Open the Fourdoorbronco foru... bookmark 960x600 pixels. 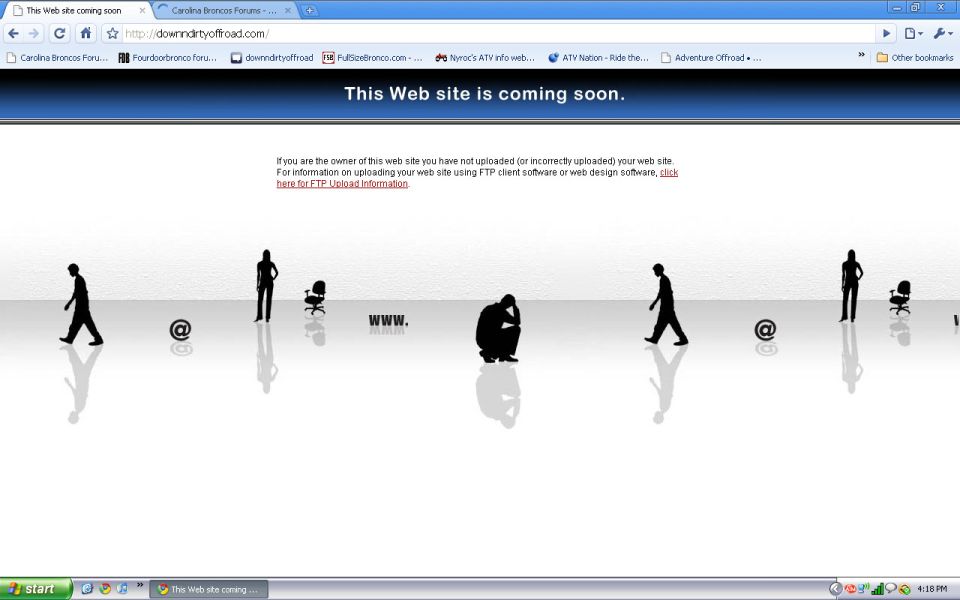tap(168, 58)
